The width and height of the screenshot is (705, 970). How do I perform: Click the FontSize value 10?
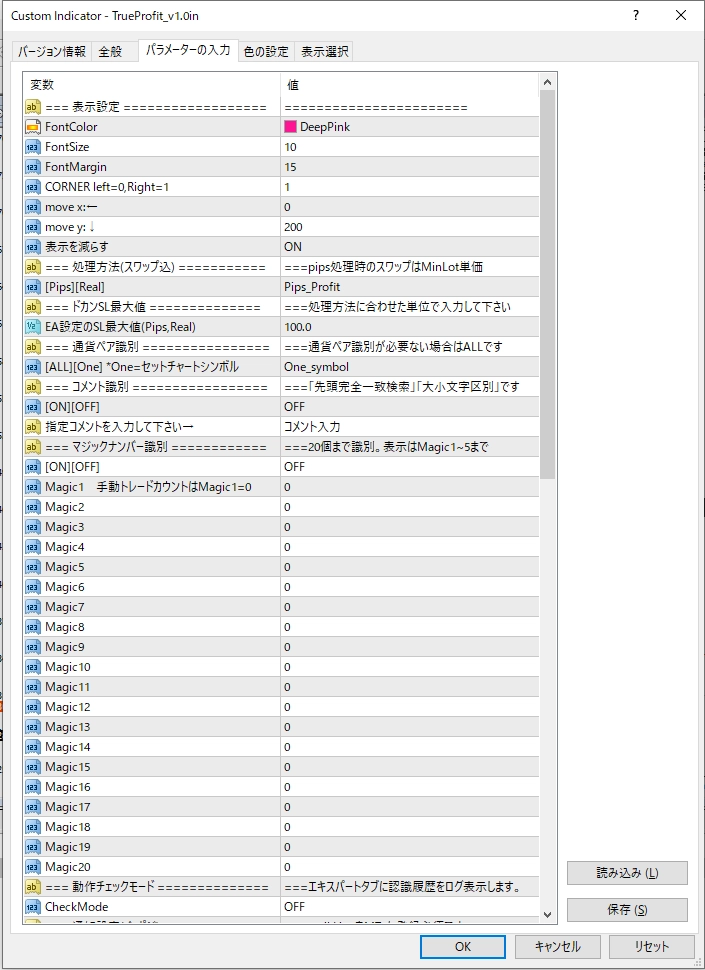(409, 147)
